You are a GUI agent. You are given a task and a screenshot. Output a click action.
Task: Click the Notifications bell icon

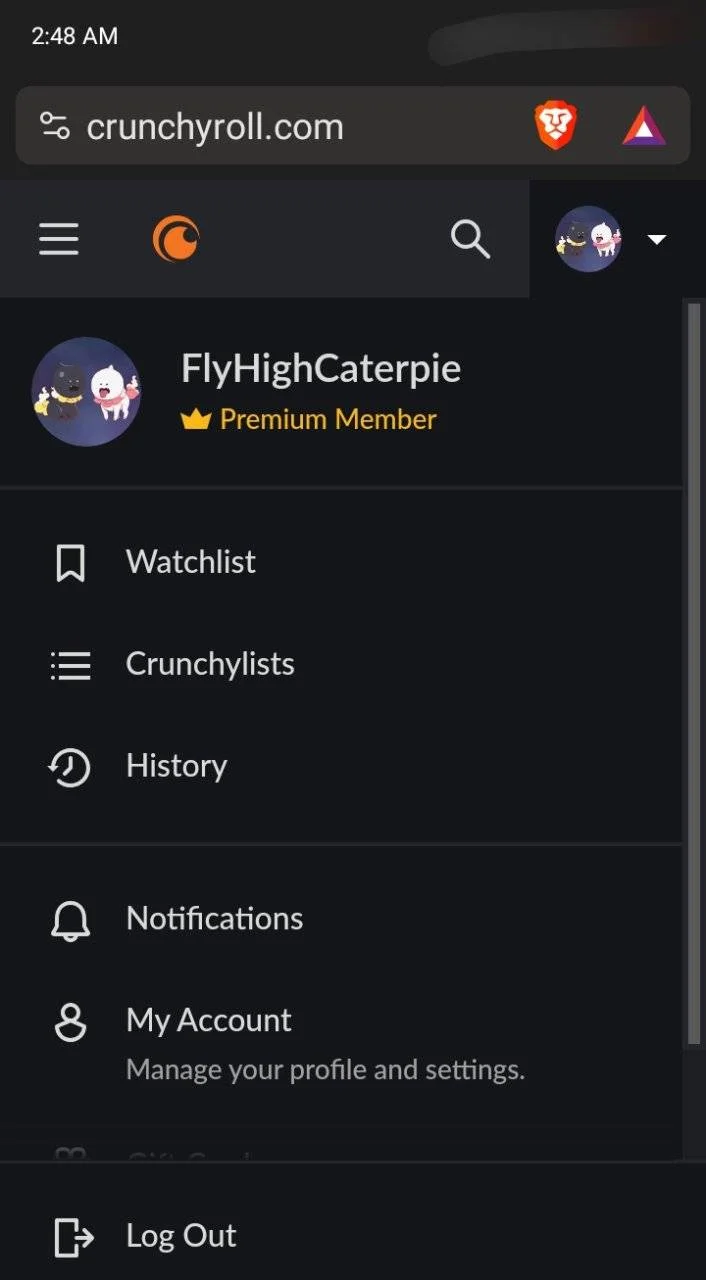coord(70,920)
